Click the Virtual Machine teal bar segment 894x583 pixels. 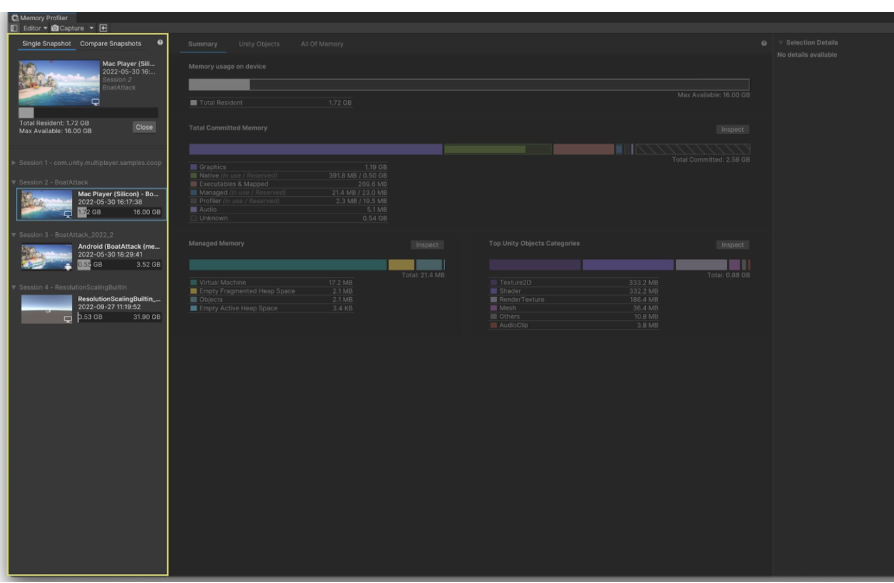[288, 264]
